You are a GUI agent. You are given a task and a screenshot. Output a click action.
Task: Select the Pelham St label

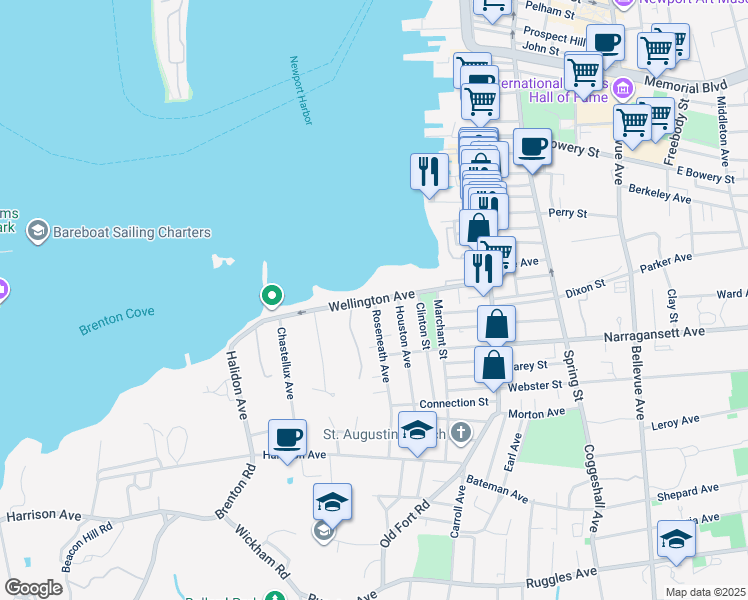coord(550,10)
